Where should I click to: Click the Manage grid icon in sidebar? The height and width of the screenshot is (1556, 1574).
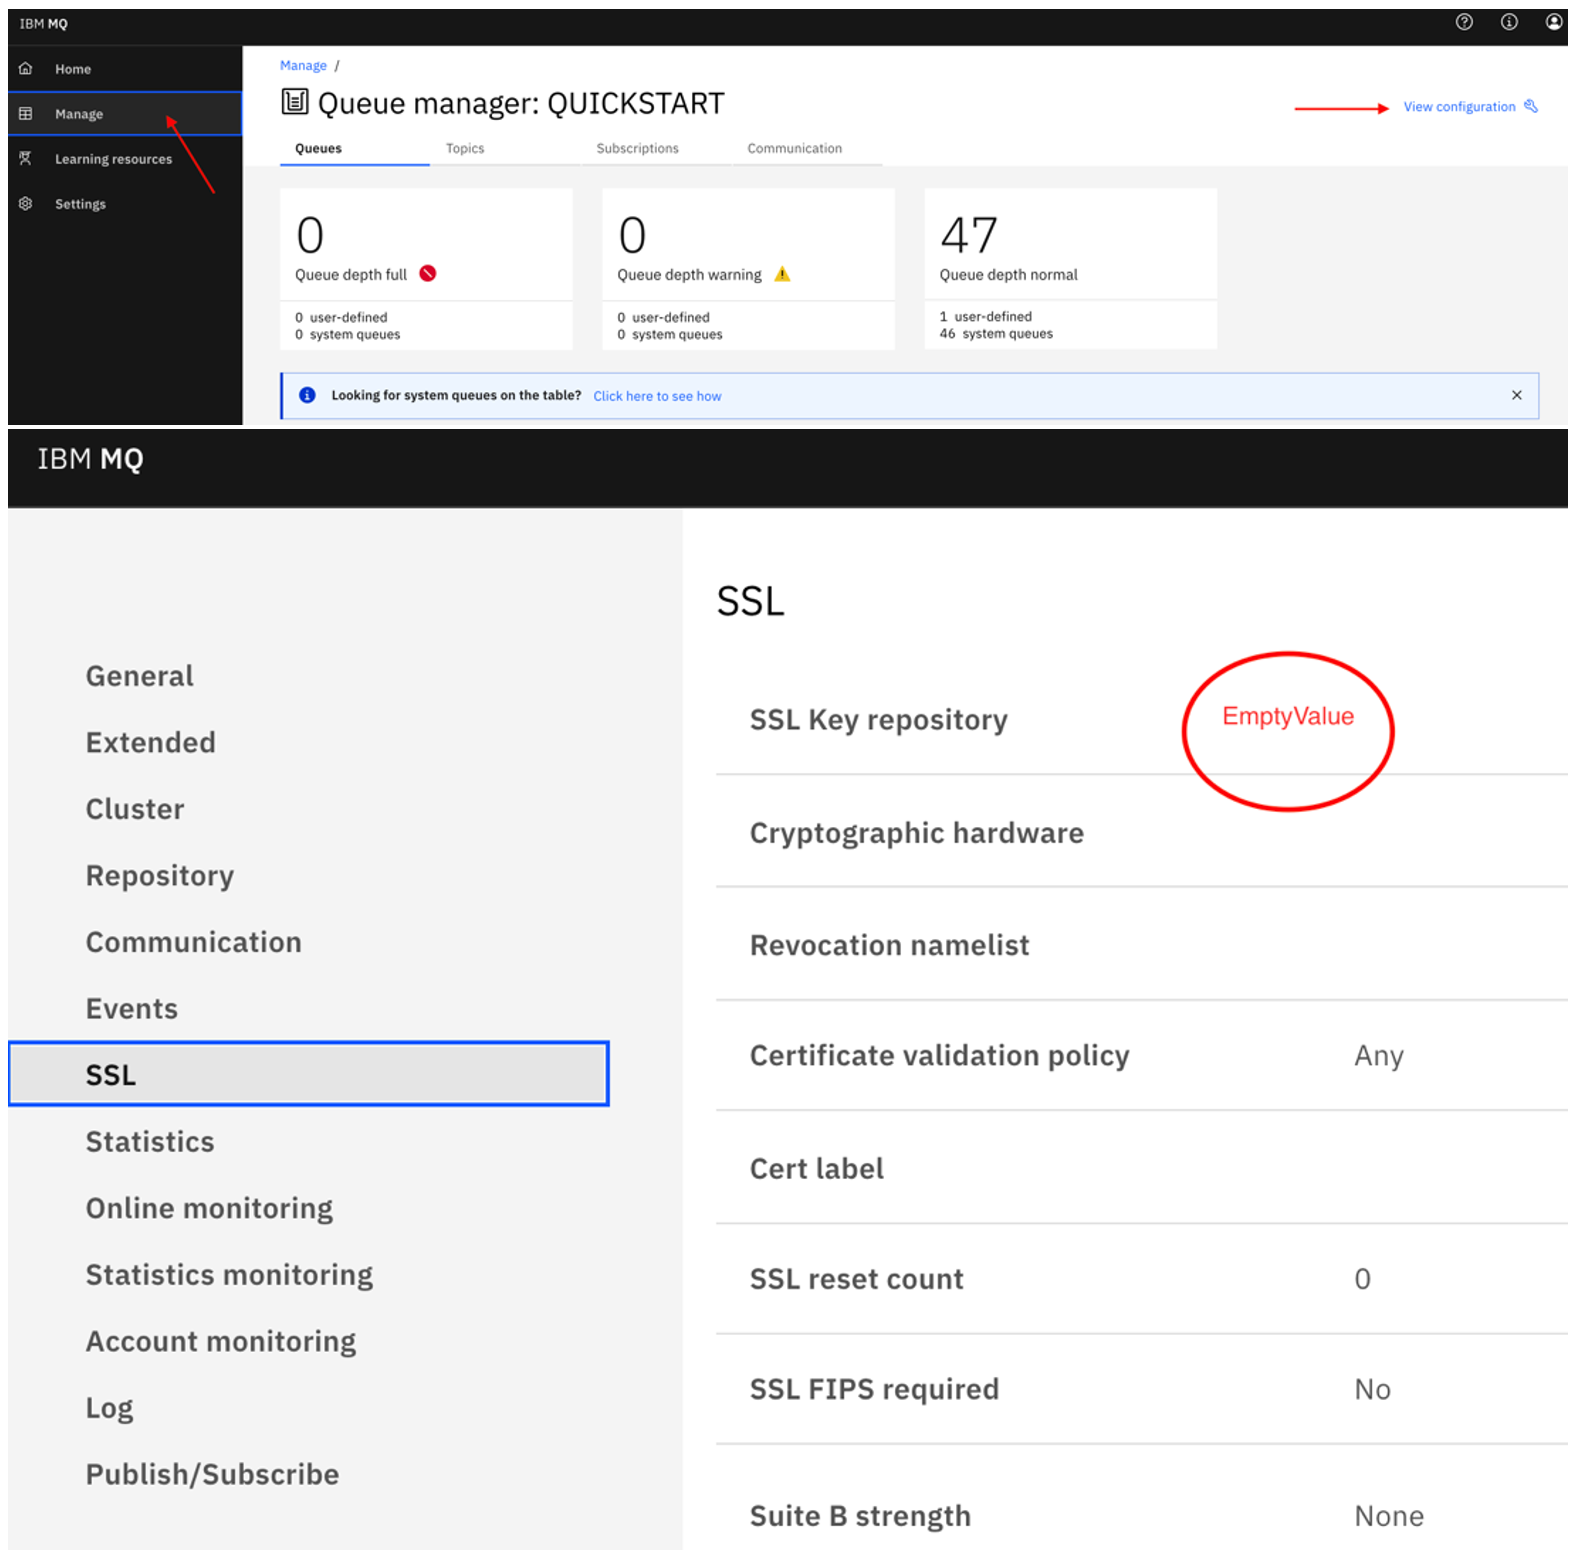[x=26, y=114]
